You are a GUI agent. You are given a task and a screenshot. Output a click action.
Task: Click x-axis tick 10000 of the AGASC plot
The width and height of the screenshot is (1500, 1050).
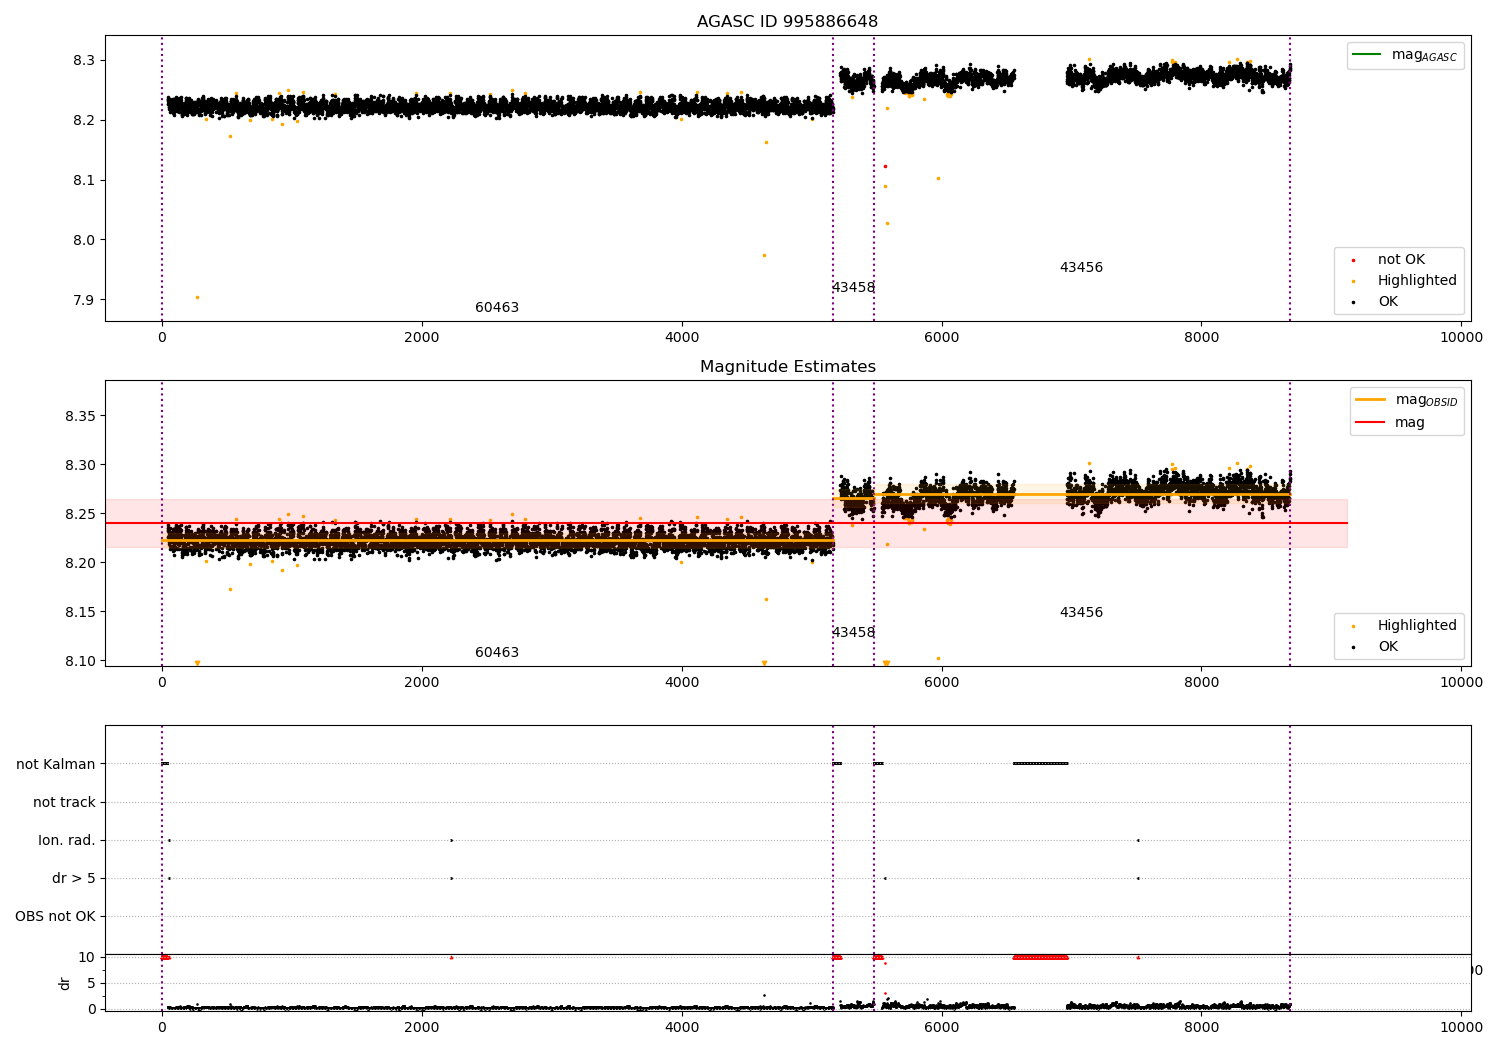1461,338
